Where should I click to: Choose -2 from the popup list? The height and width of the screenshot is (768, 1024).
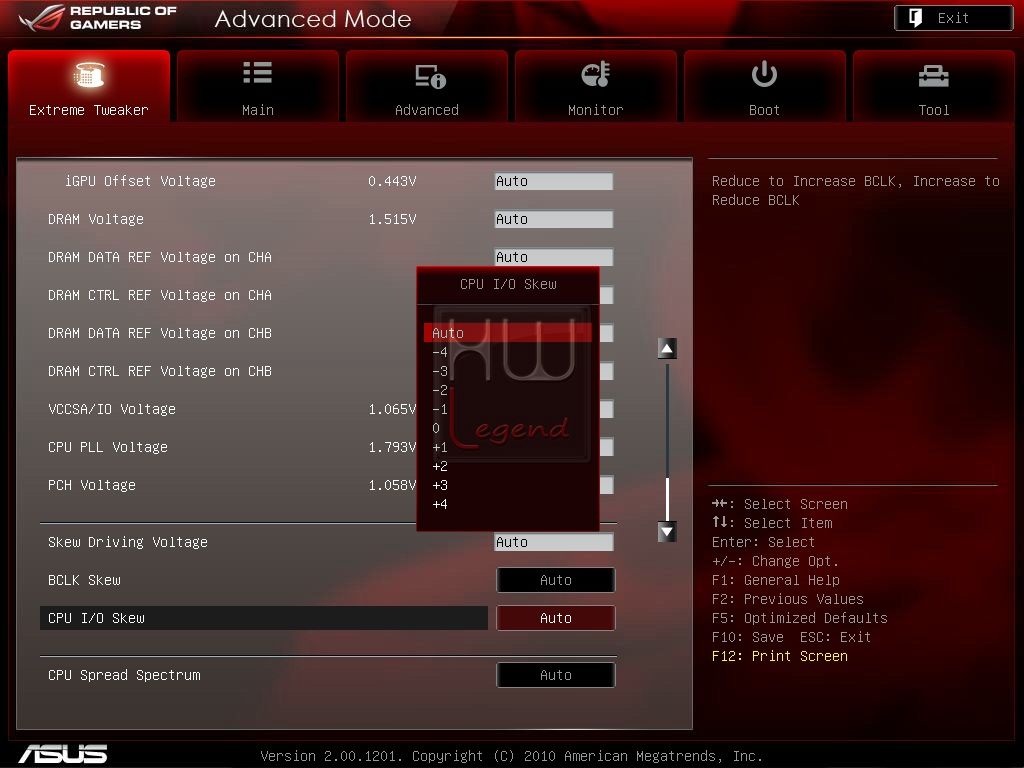tap(440, 390)
